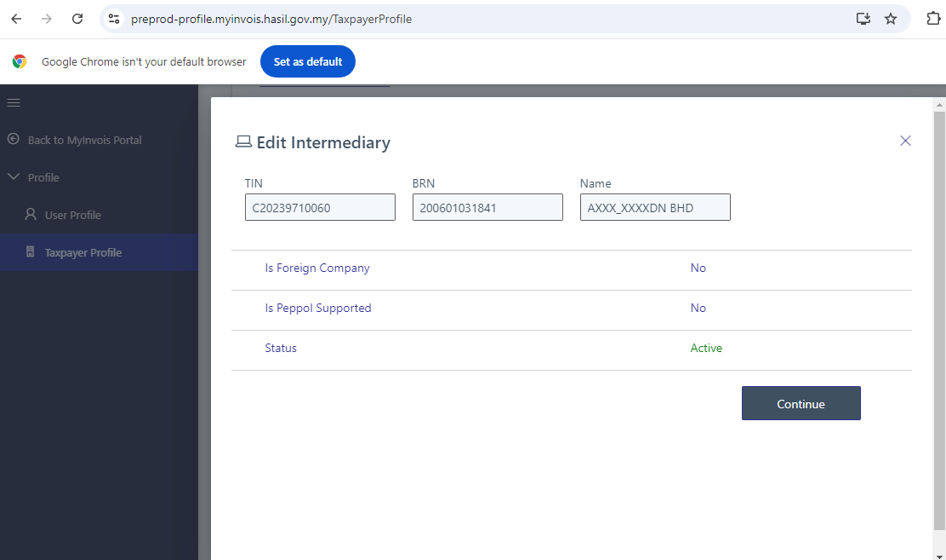The height and width of the screenshot is (560, 946).
Task: Click the Name input field
Action: click(655, 207)
